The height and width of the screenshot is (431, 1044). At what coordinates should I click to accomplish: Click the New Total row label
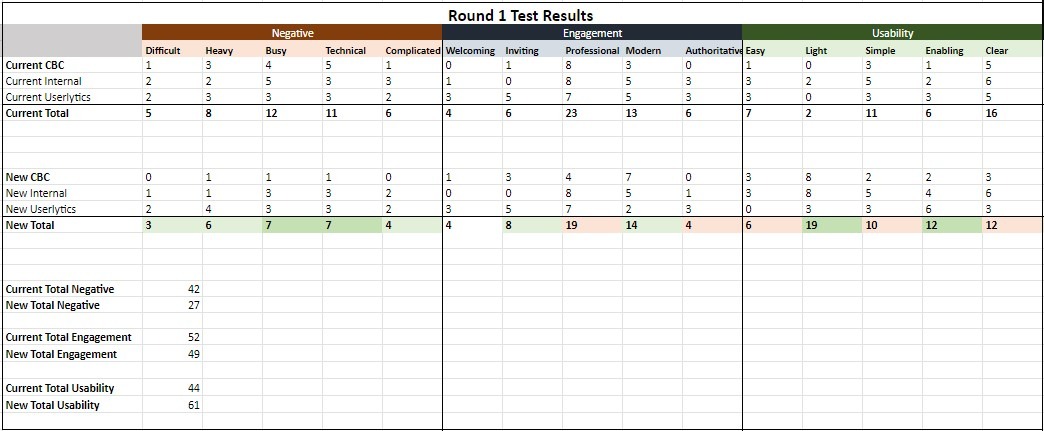pos(30,226)
